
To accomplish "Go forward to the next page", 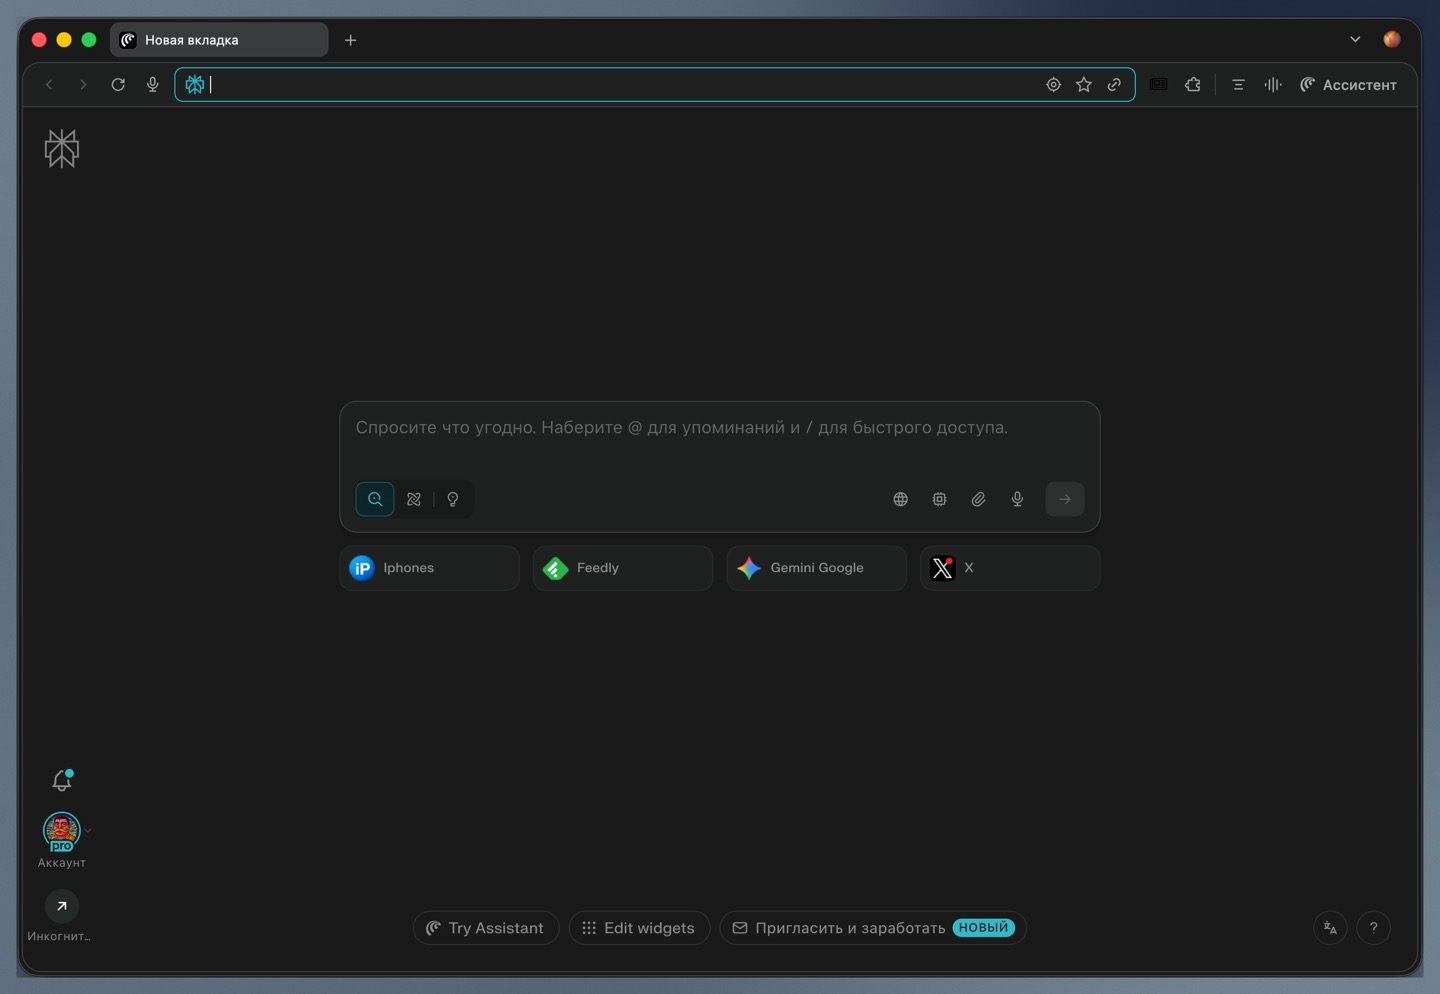I will 83,85.
